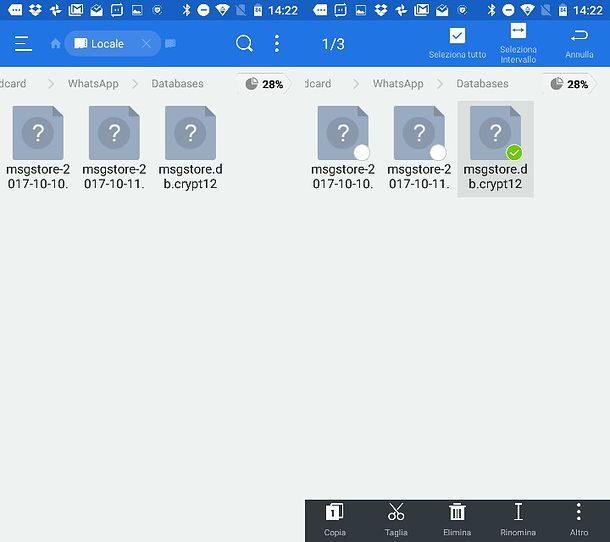This screenshot has height=542, width=610.
Task: Tick the empty circle on msgstore-2017-10-11
Action: (437, 152)
